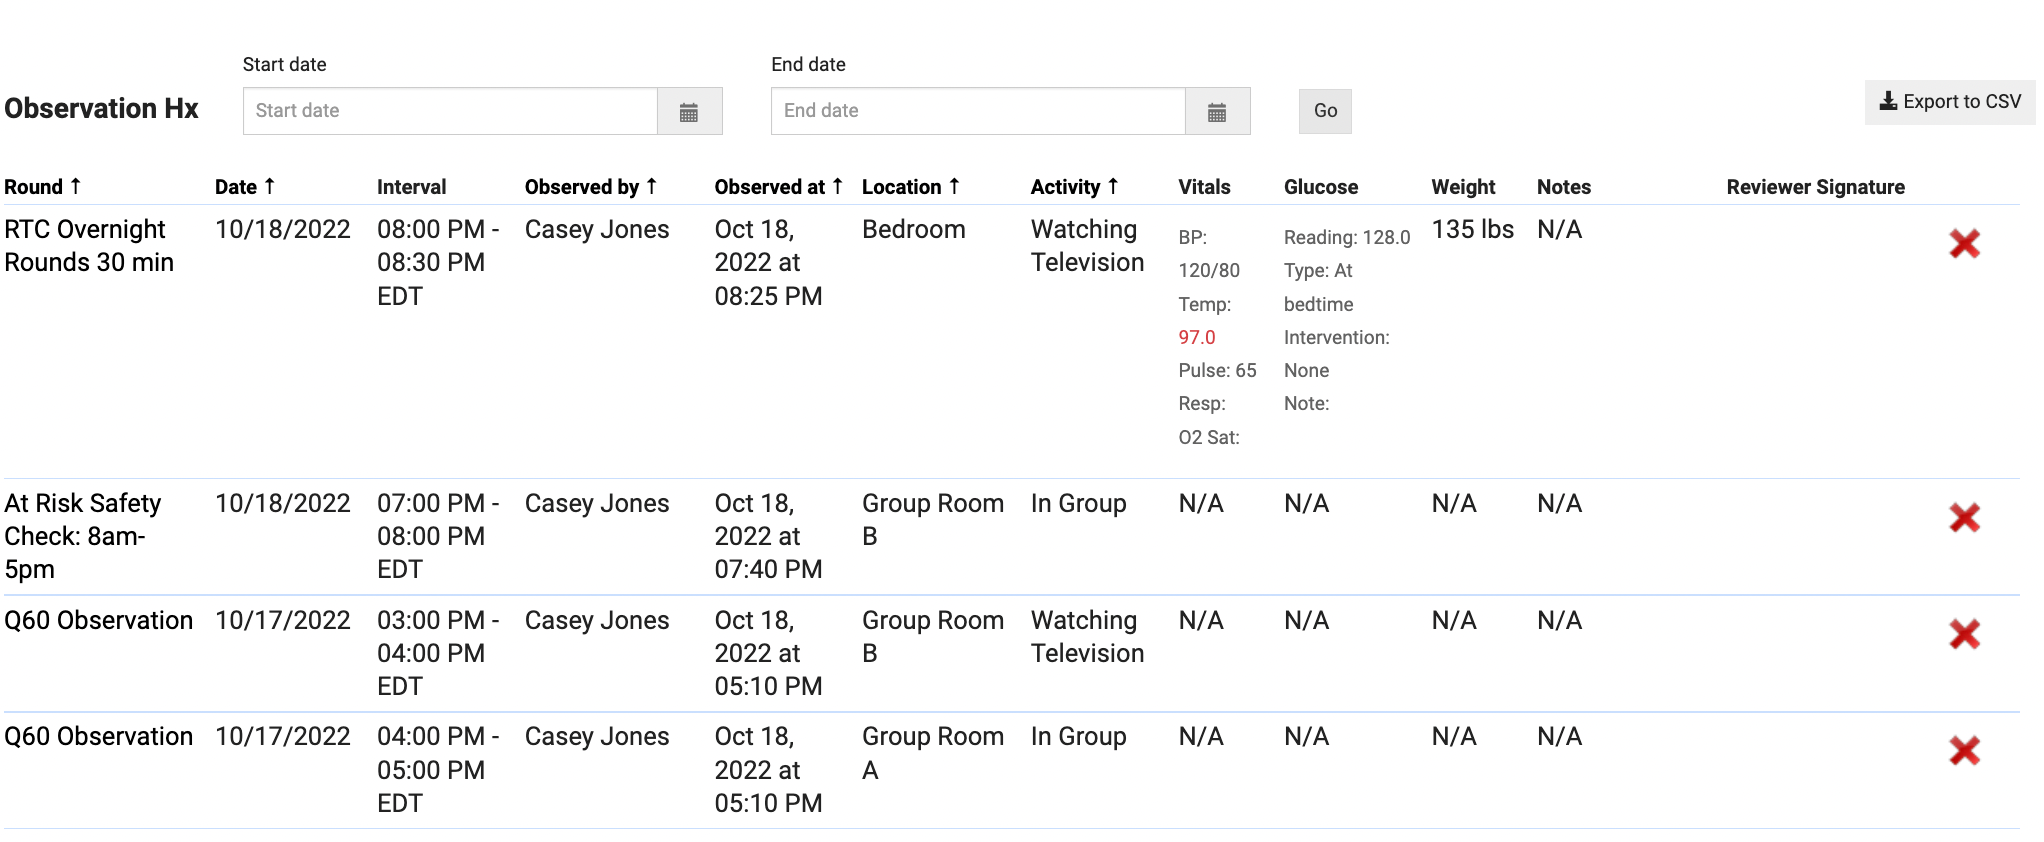The image size is (2044, 842).
Task: Sort by Activity column
Action: pyautogui.click(x=1112, y=186)
